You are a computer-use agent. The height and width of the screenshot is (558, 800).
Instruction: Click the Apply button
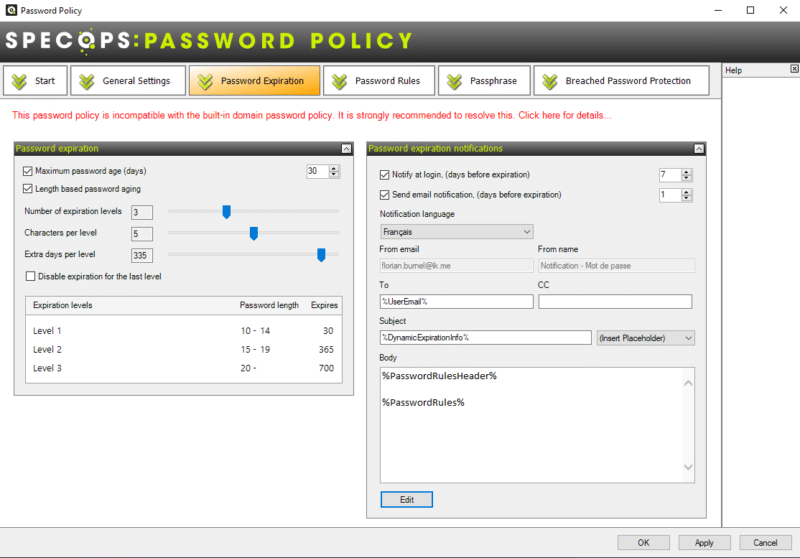704,543
